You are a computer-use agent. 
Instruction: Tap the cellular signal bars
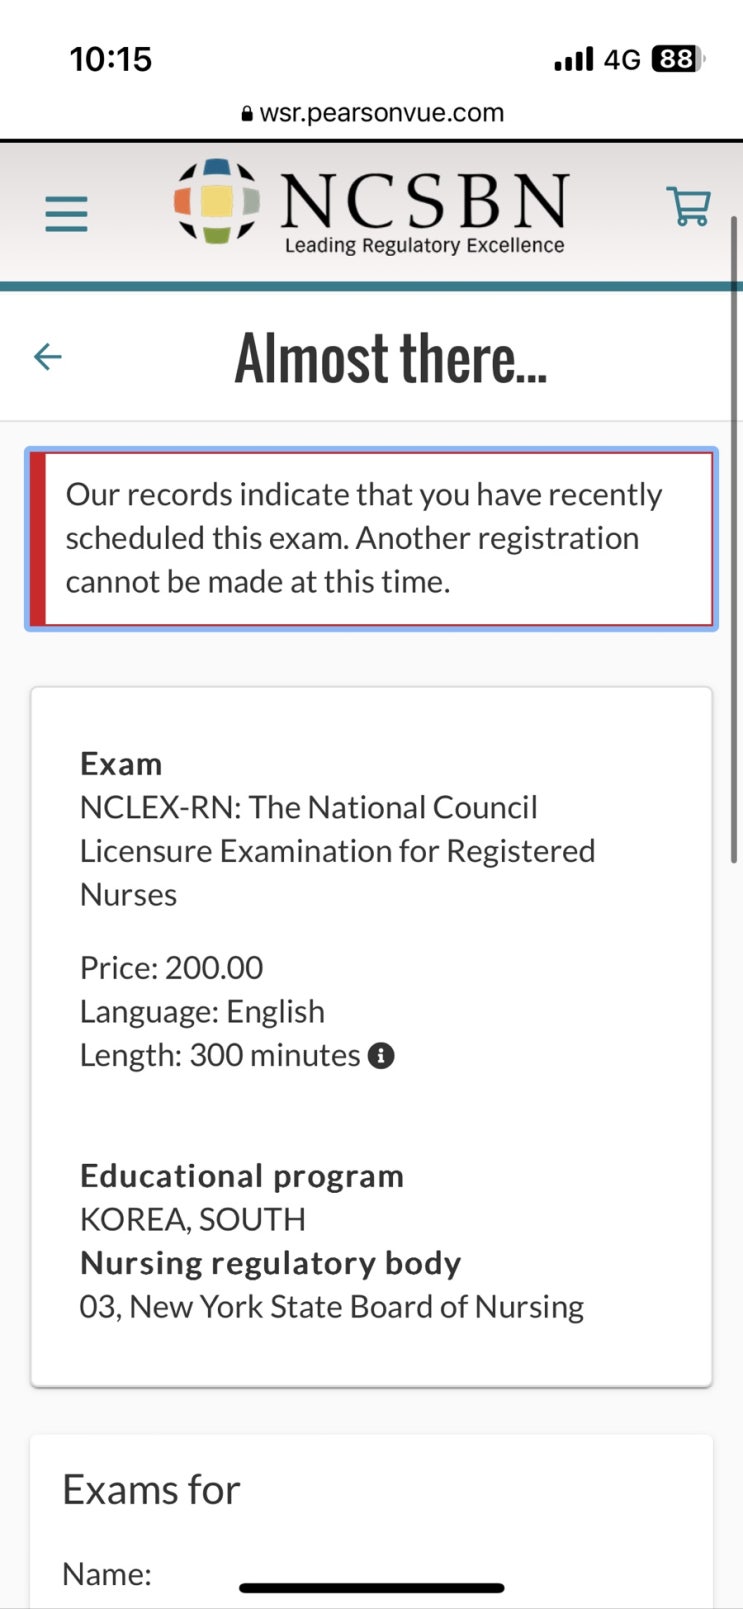(573, 60)
